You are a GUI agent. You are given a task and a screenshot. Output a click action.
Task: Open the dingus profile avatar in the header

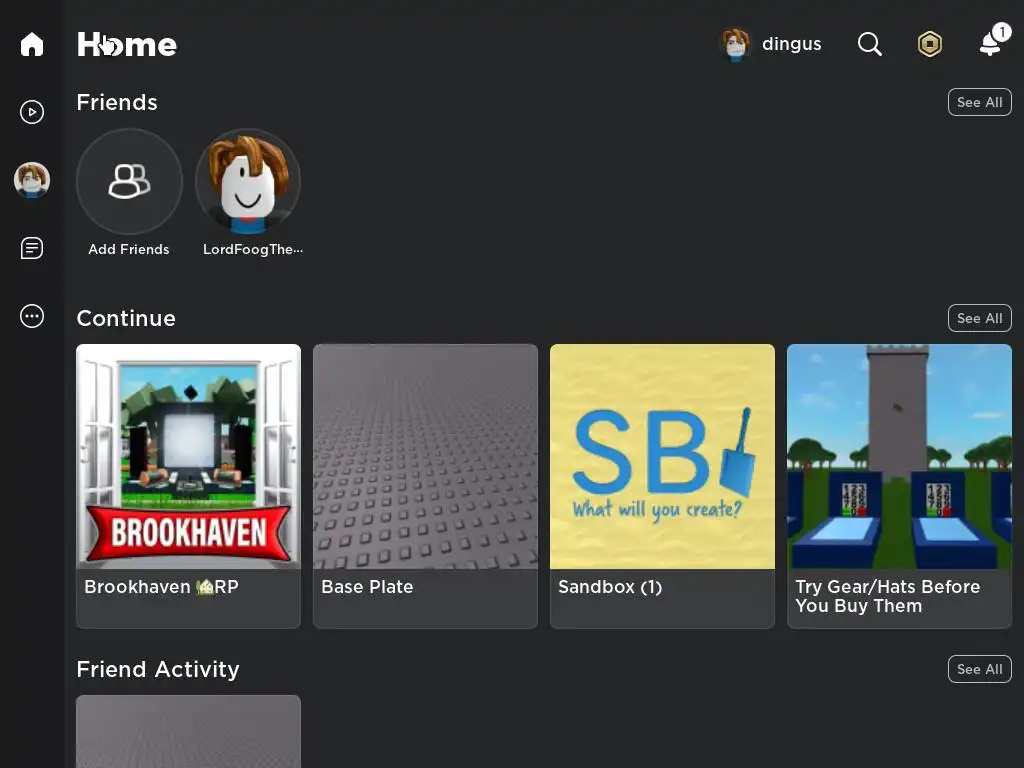point(736,44)
